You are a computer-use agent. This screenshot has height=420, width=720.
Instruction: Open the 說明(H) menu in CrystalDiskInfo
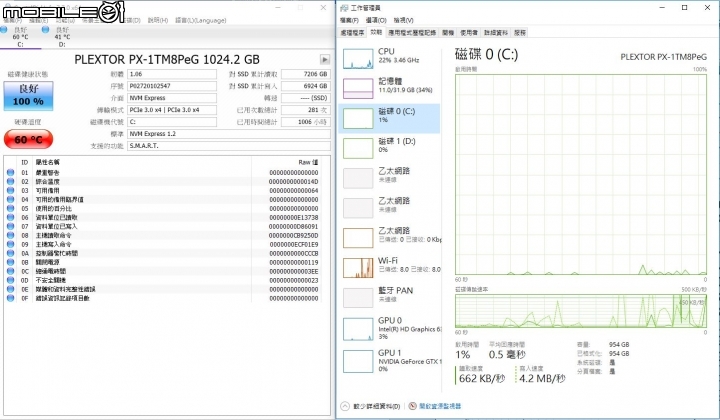tap(158, 20)
